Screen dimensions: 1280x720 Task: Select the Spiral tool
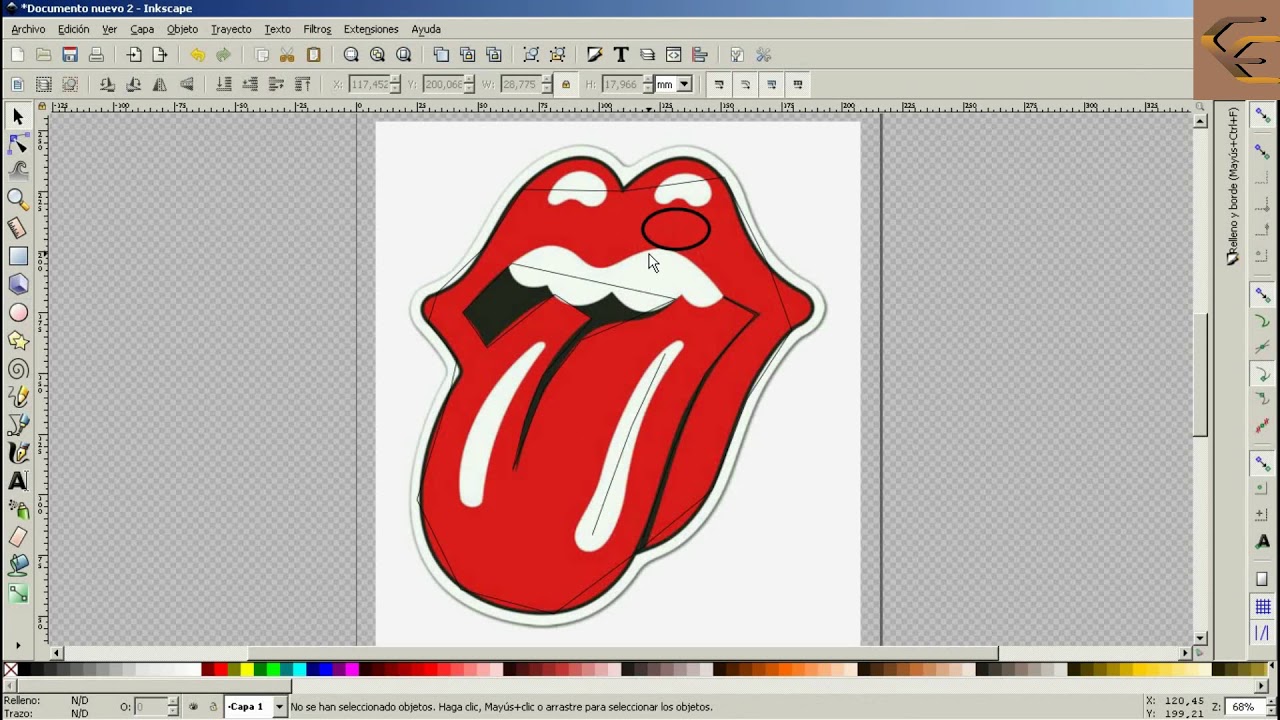tap(18, 369)
